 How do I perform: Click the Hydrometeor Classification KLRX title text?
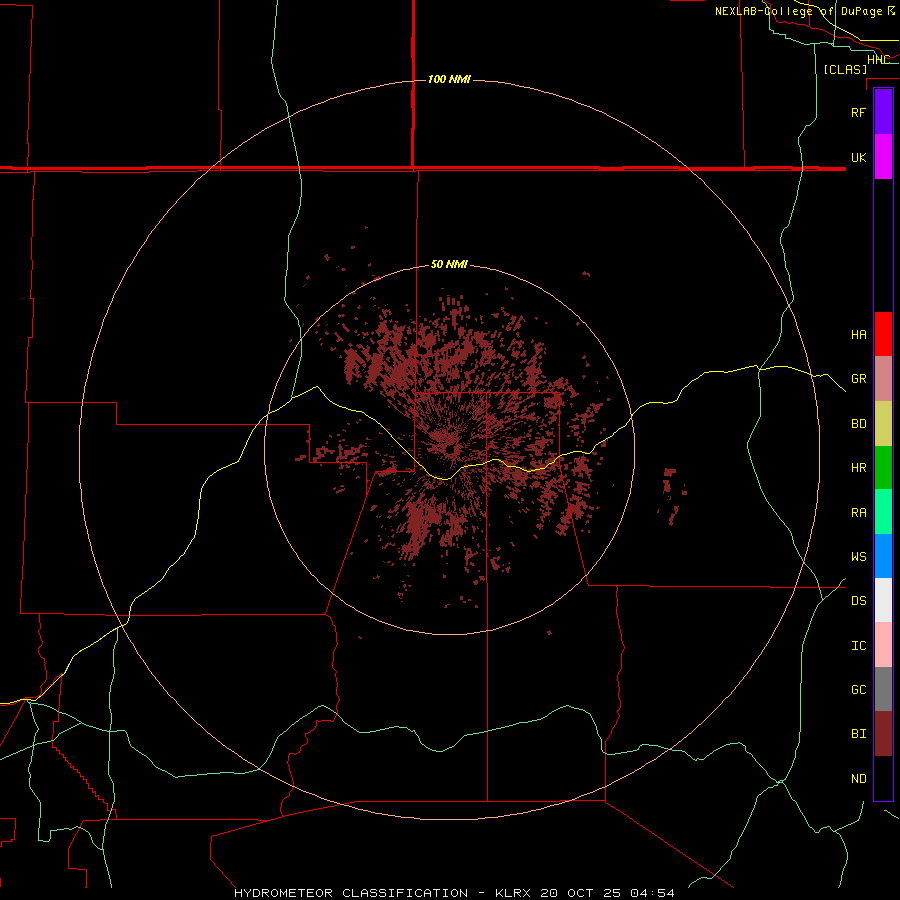[453, 893]
